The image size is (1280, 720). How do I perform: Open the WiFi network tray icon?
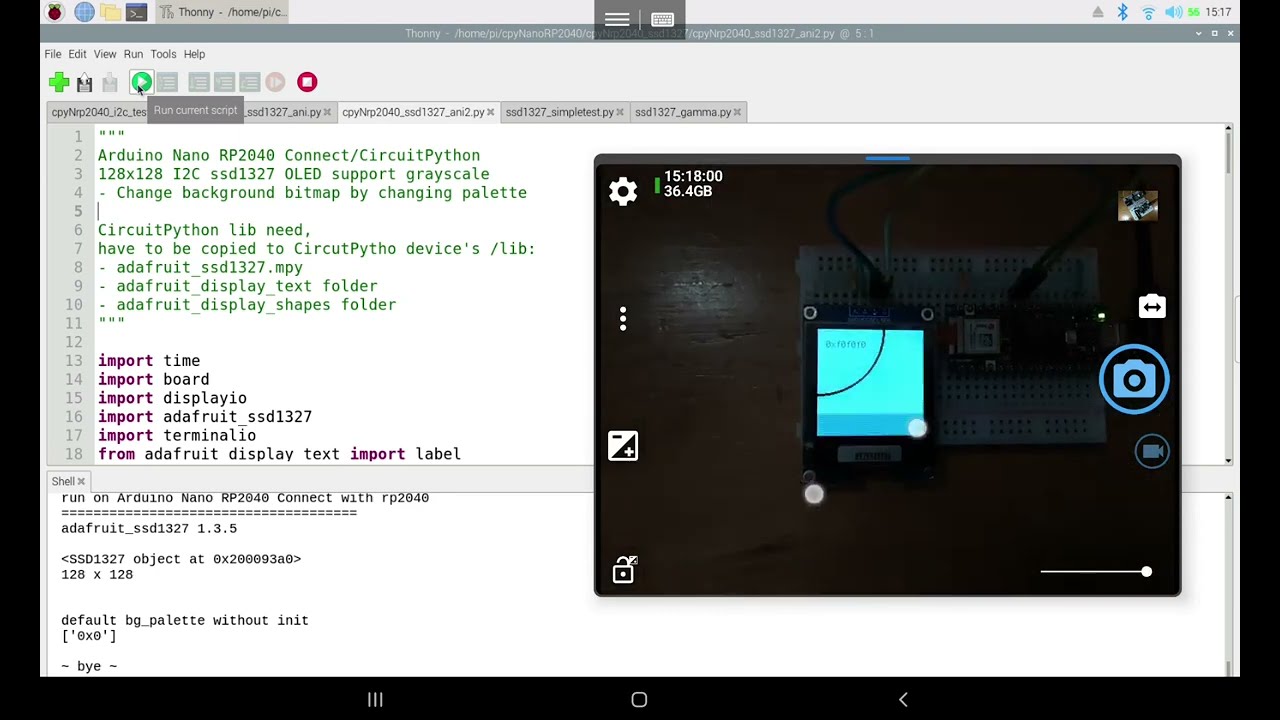coord(1148,12)
